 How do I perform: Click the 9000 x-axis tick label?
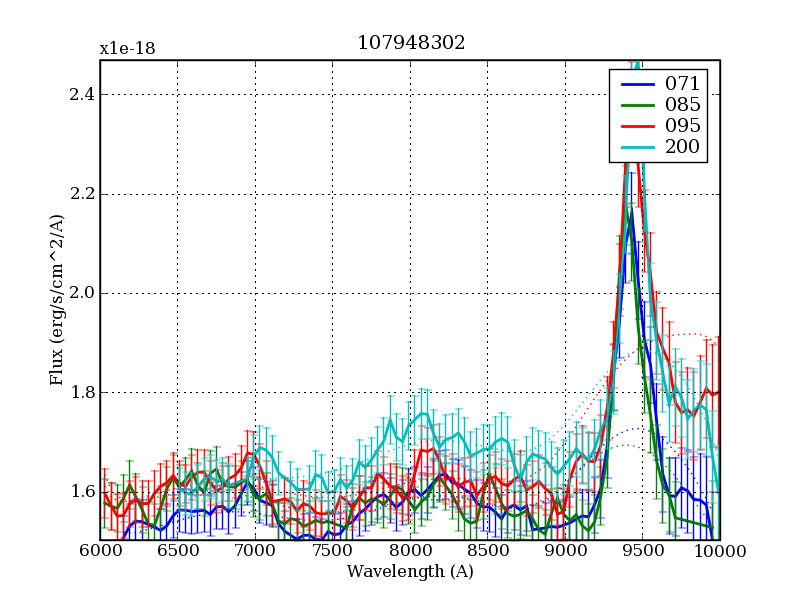pyautogui.click(x=565, y=551)
